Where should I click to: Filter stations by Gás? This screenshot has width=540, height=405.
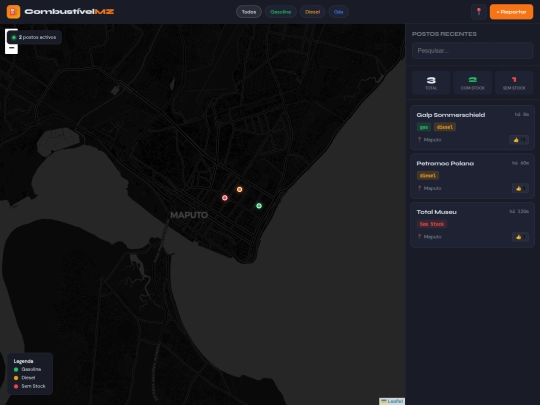pos(339,12)
